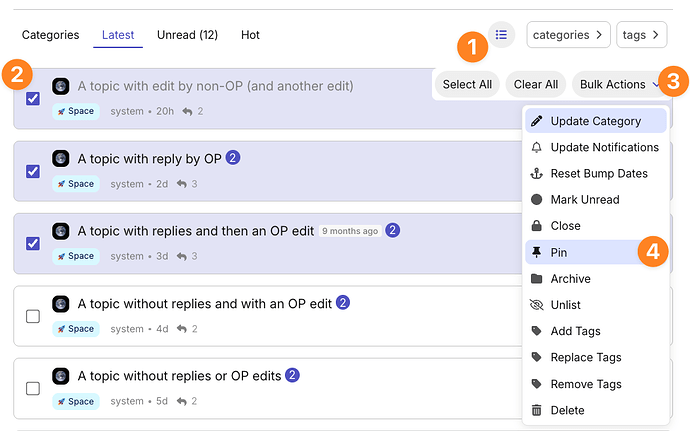The width and height of the screenshot is (690, 431).
Task: Open 'A topic with replies and then an OP edit'
Action: (196, 231)
